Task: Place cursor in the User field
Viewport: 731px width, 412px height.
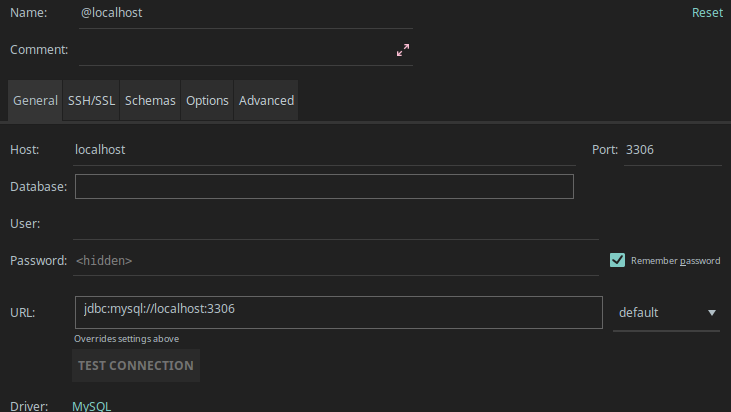Action: pyautogui.click(x=335, y=224)
